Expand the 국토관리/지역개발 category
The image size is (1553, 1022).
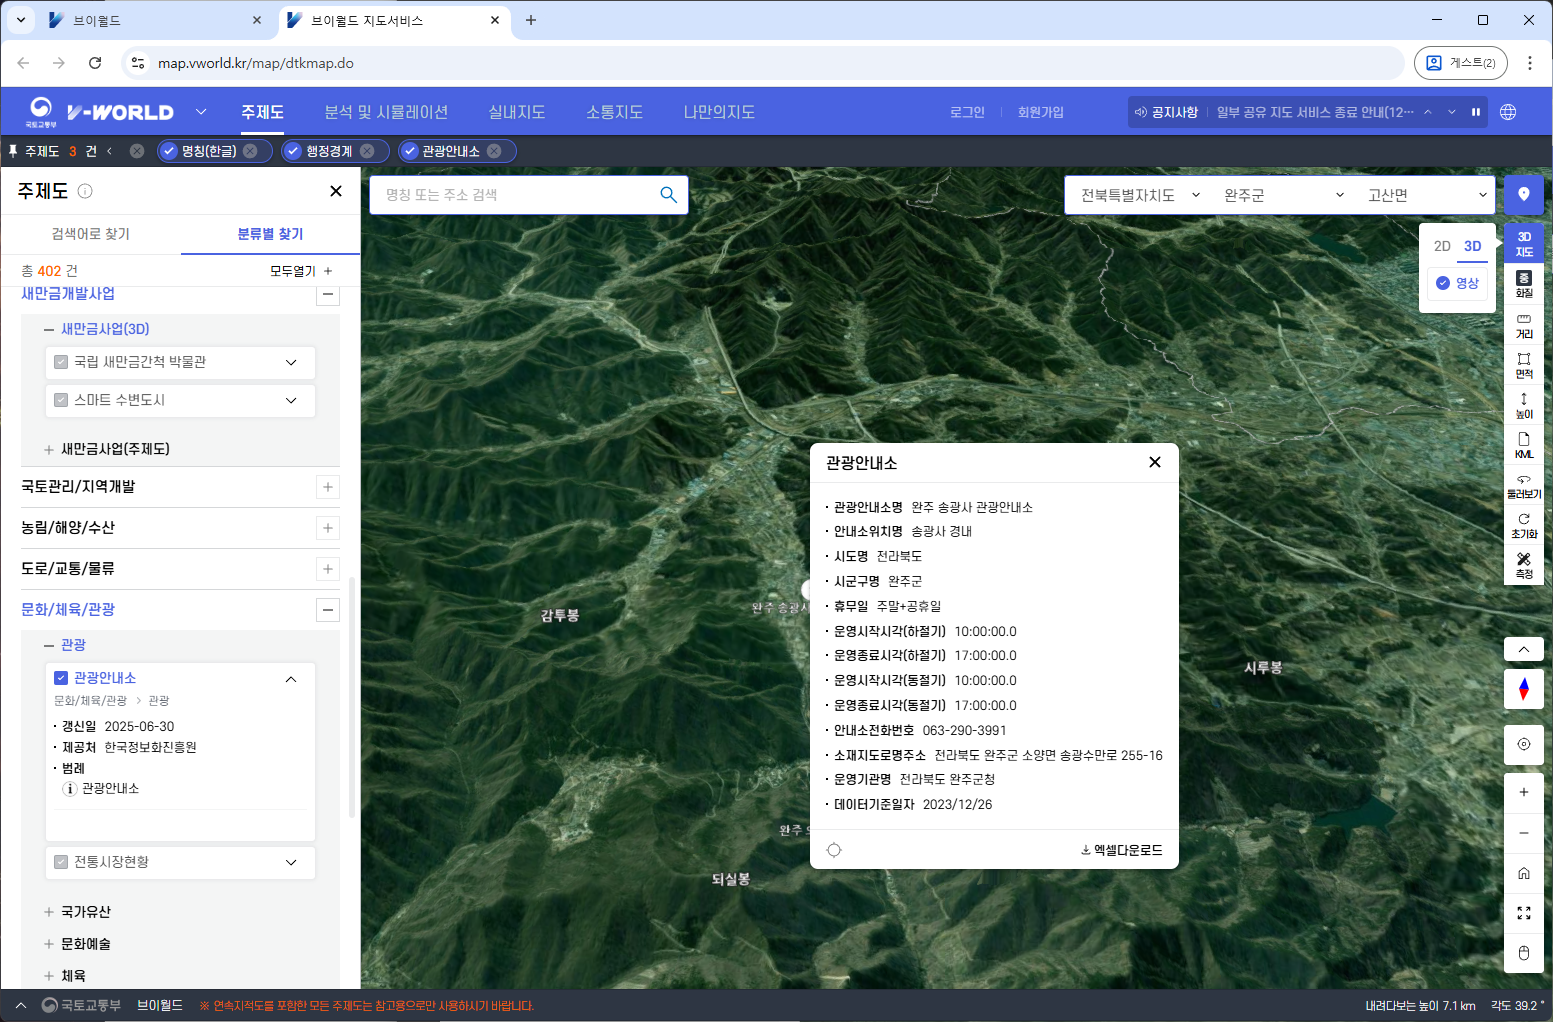[327, 487]
